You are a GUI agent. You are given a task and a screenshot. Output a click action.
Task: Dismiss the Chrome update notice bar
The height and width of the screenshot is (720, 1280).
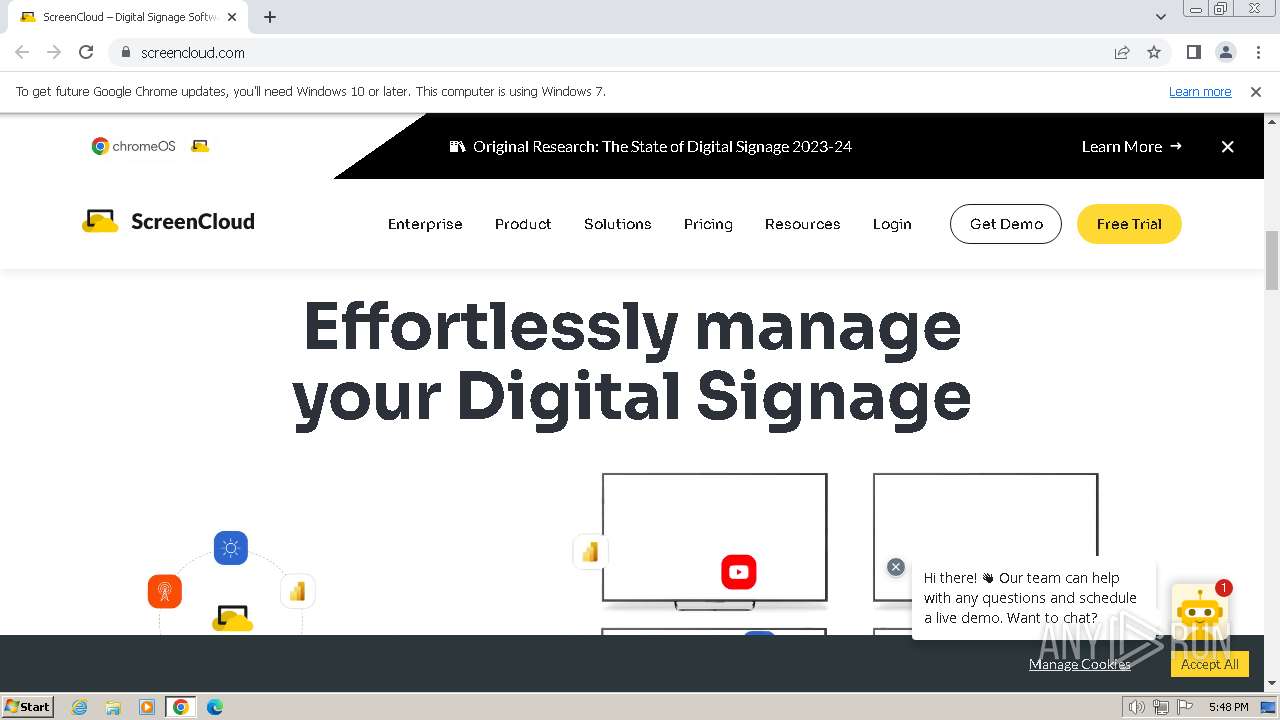1256,91
